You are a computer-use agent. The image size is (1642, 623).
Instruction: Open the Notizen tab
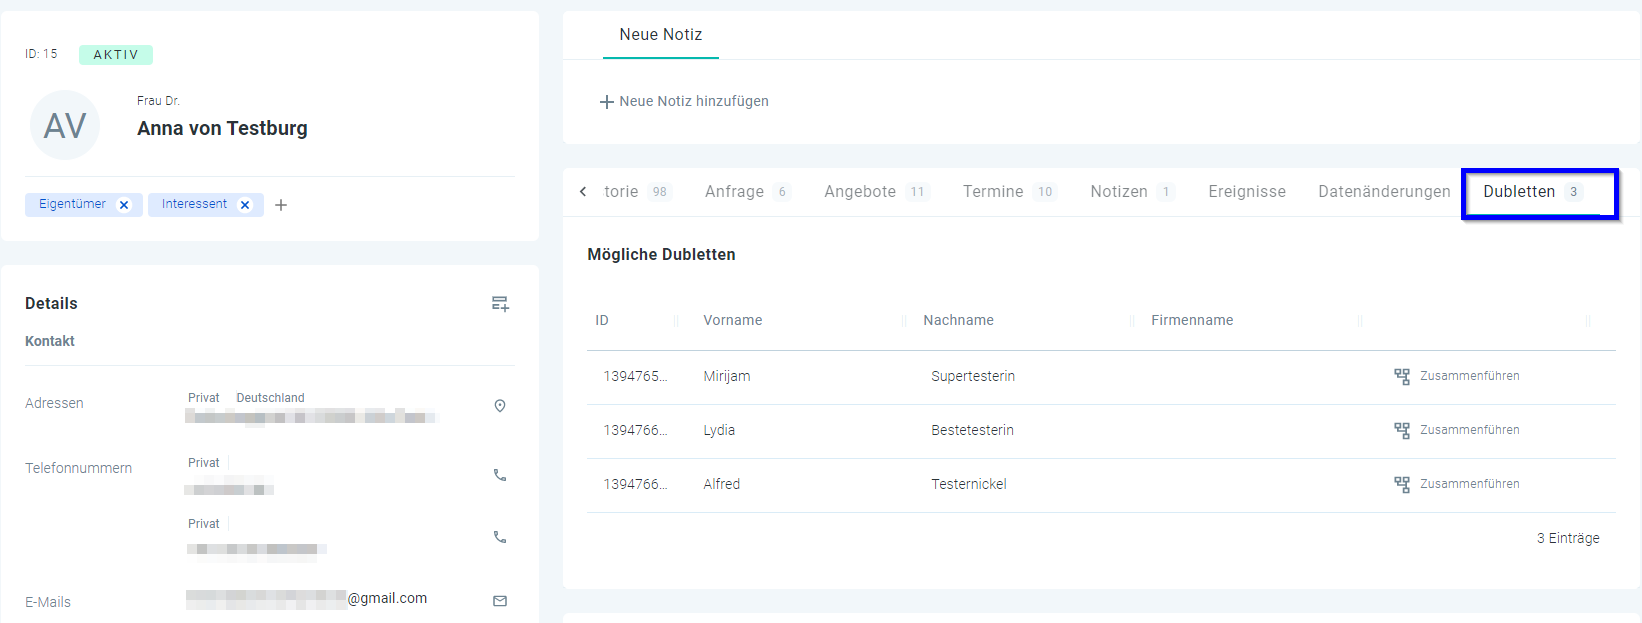click(x=1119, y=192)
